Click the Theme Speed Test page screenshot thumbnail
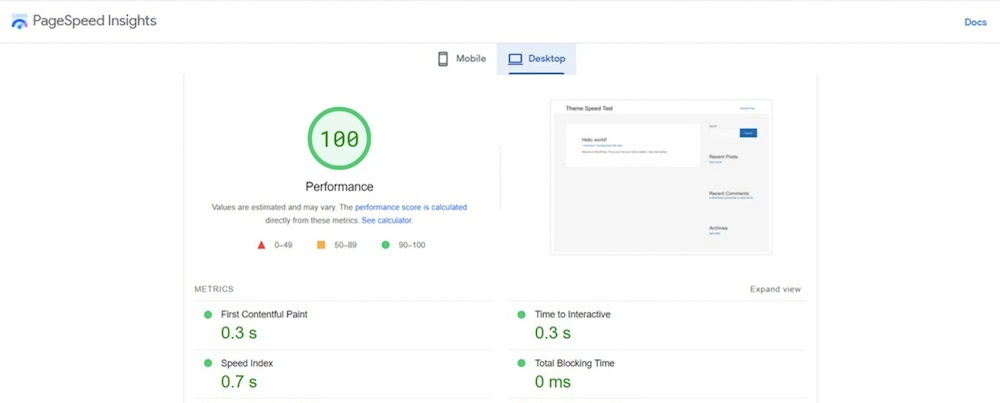 tap(661, 177)
